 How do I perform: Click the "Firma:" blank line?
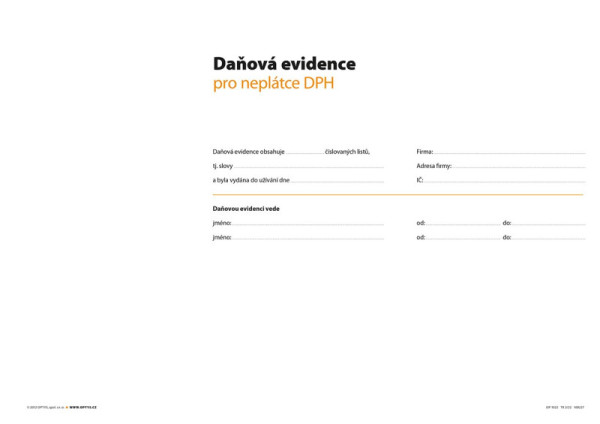(x=510, y=152)
